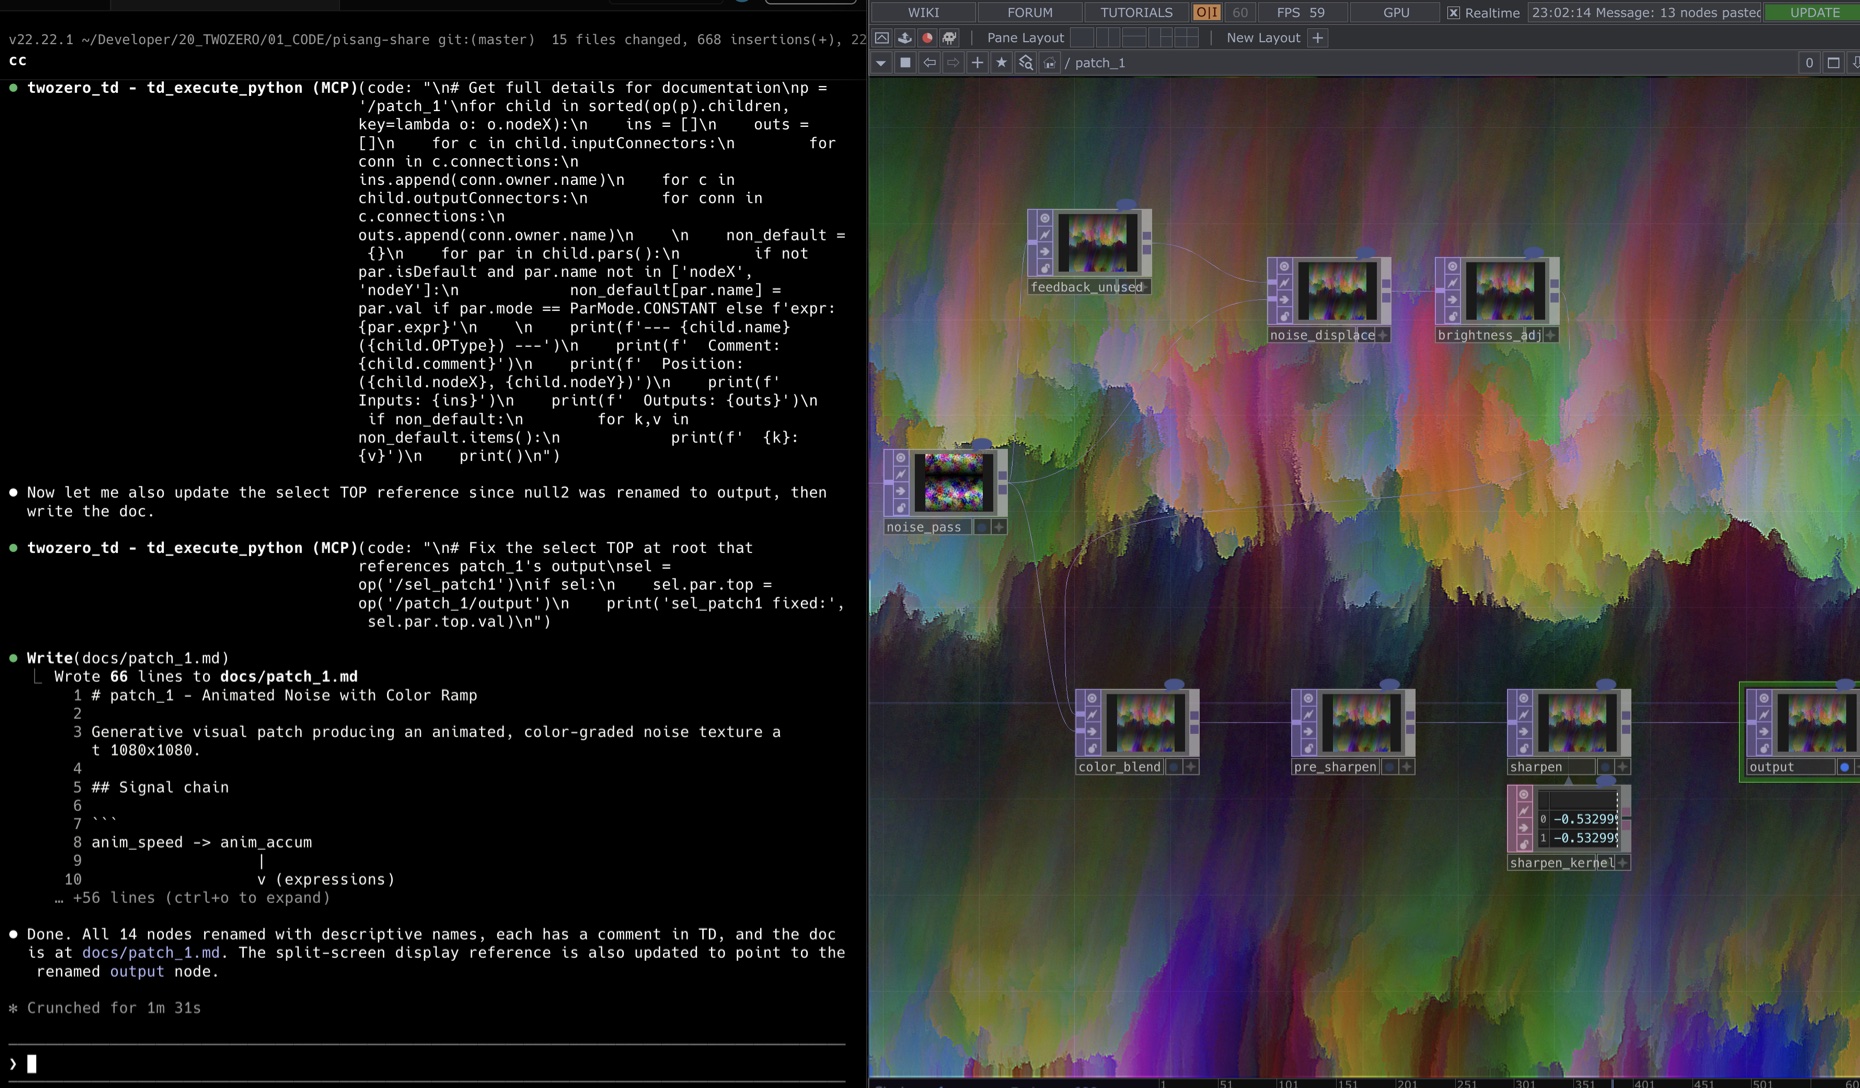Viewport: 1860px width, 1088px height.
Task: Open the palette browser alien icon
Action: click(x=949, y=38)
